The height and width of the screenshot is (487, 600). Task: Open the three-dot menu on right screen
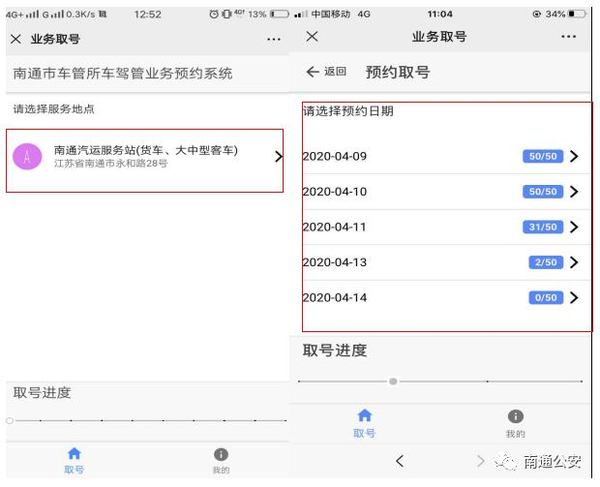(568, 36)
